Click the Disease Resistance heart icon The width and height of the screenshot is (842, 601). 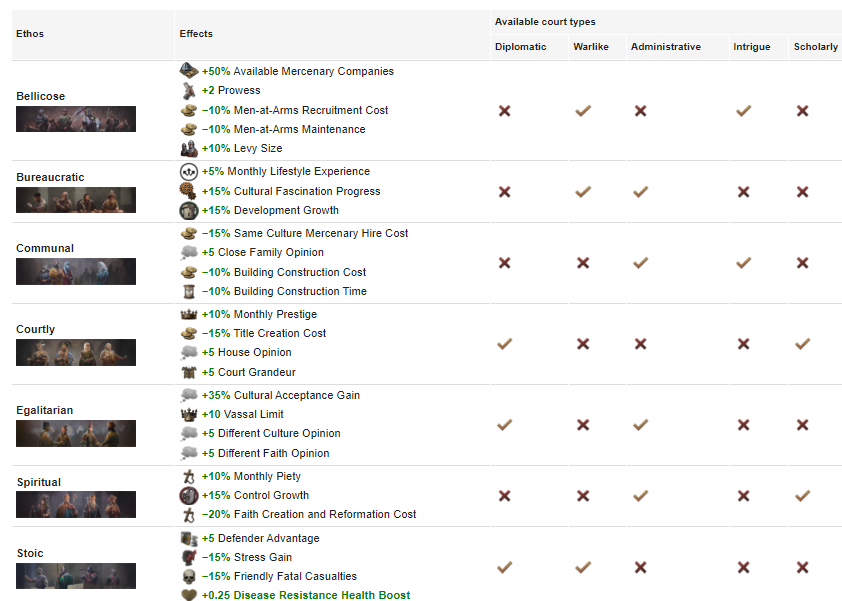tap(189, 595)
